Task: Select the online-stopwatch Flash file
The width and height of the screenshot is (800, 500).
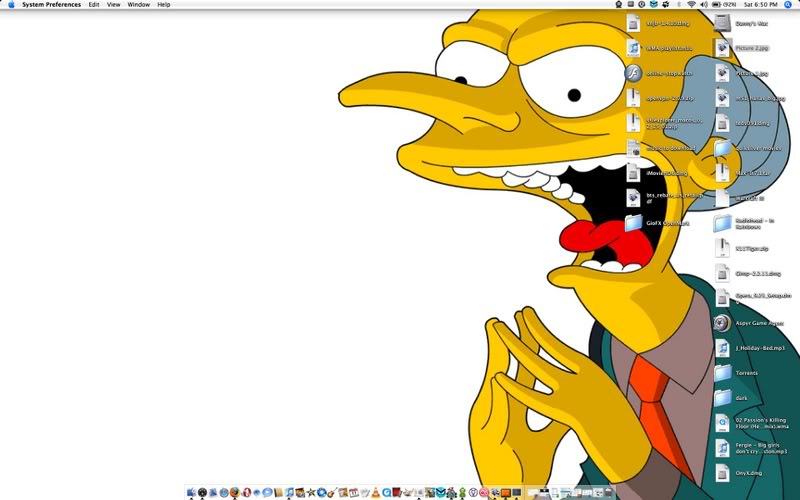Action: (x=633, y=73)
